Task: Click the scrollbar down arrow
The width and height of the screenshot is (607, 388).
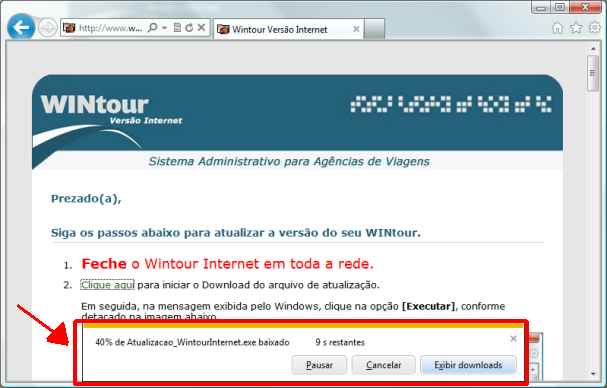Action: coord(593,374)
